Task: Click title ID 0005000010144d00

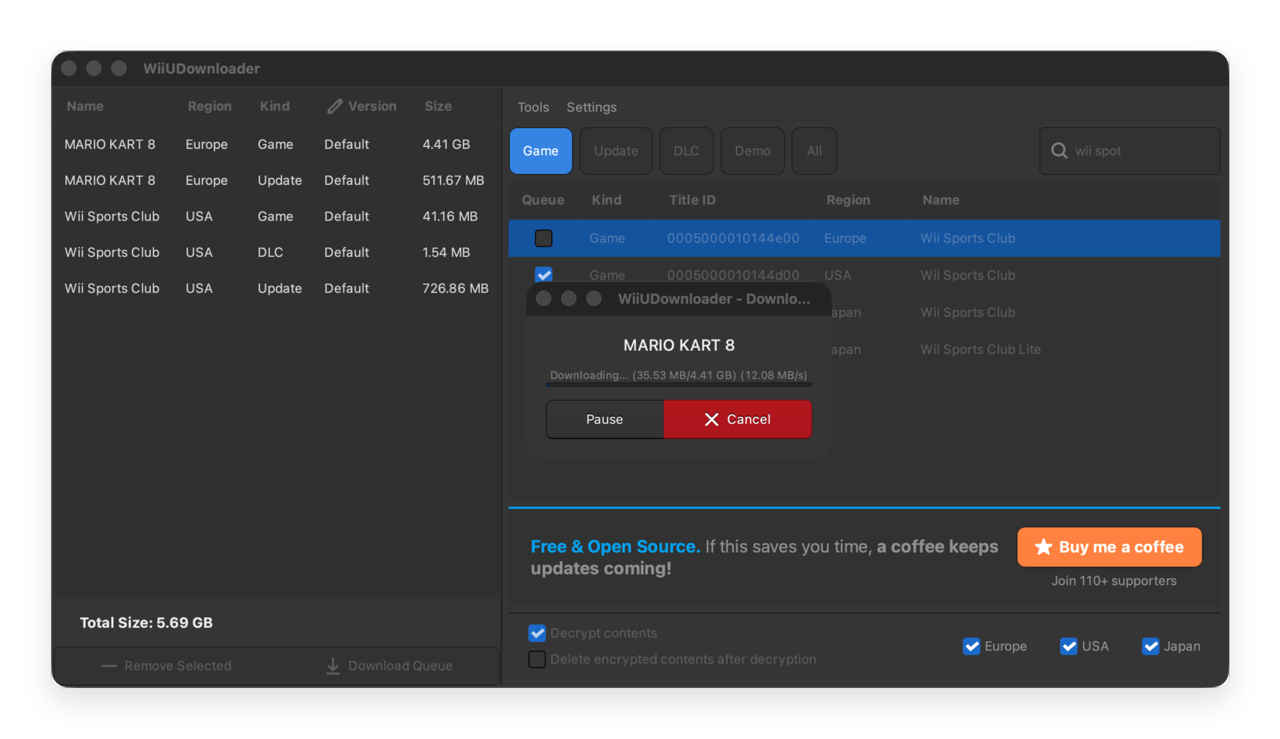Action: [733, 275]
